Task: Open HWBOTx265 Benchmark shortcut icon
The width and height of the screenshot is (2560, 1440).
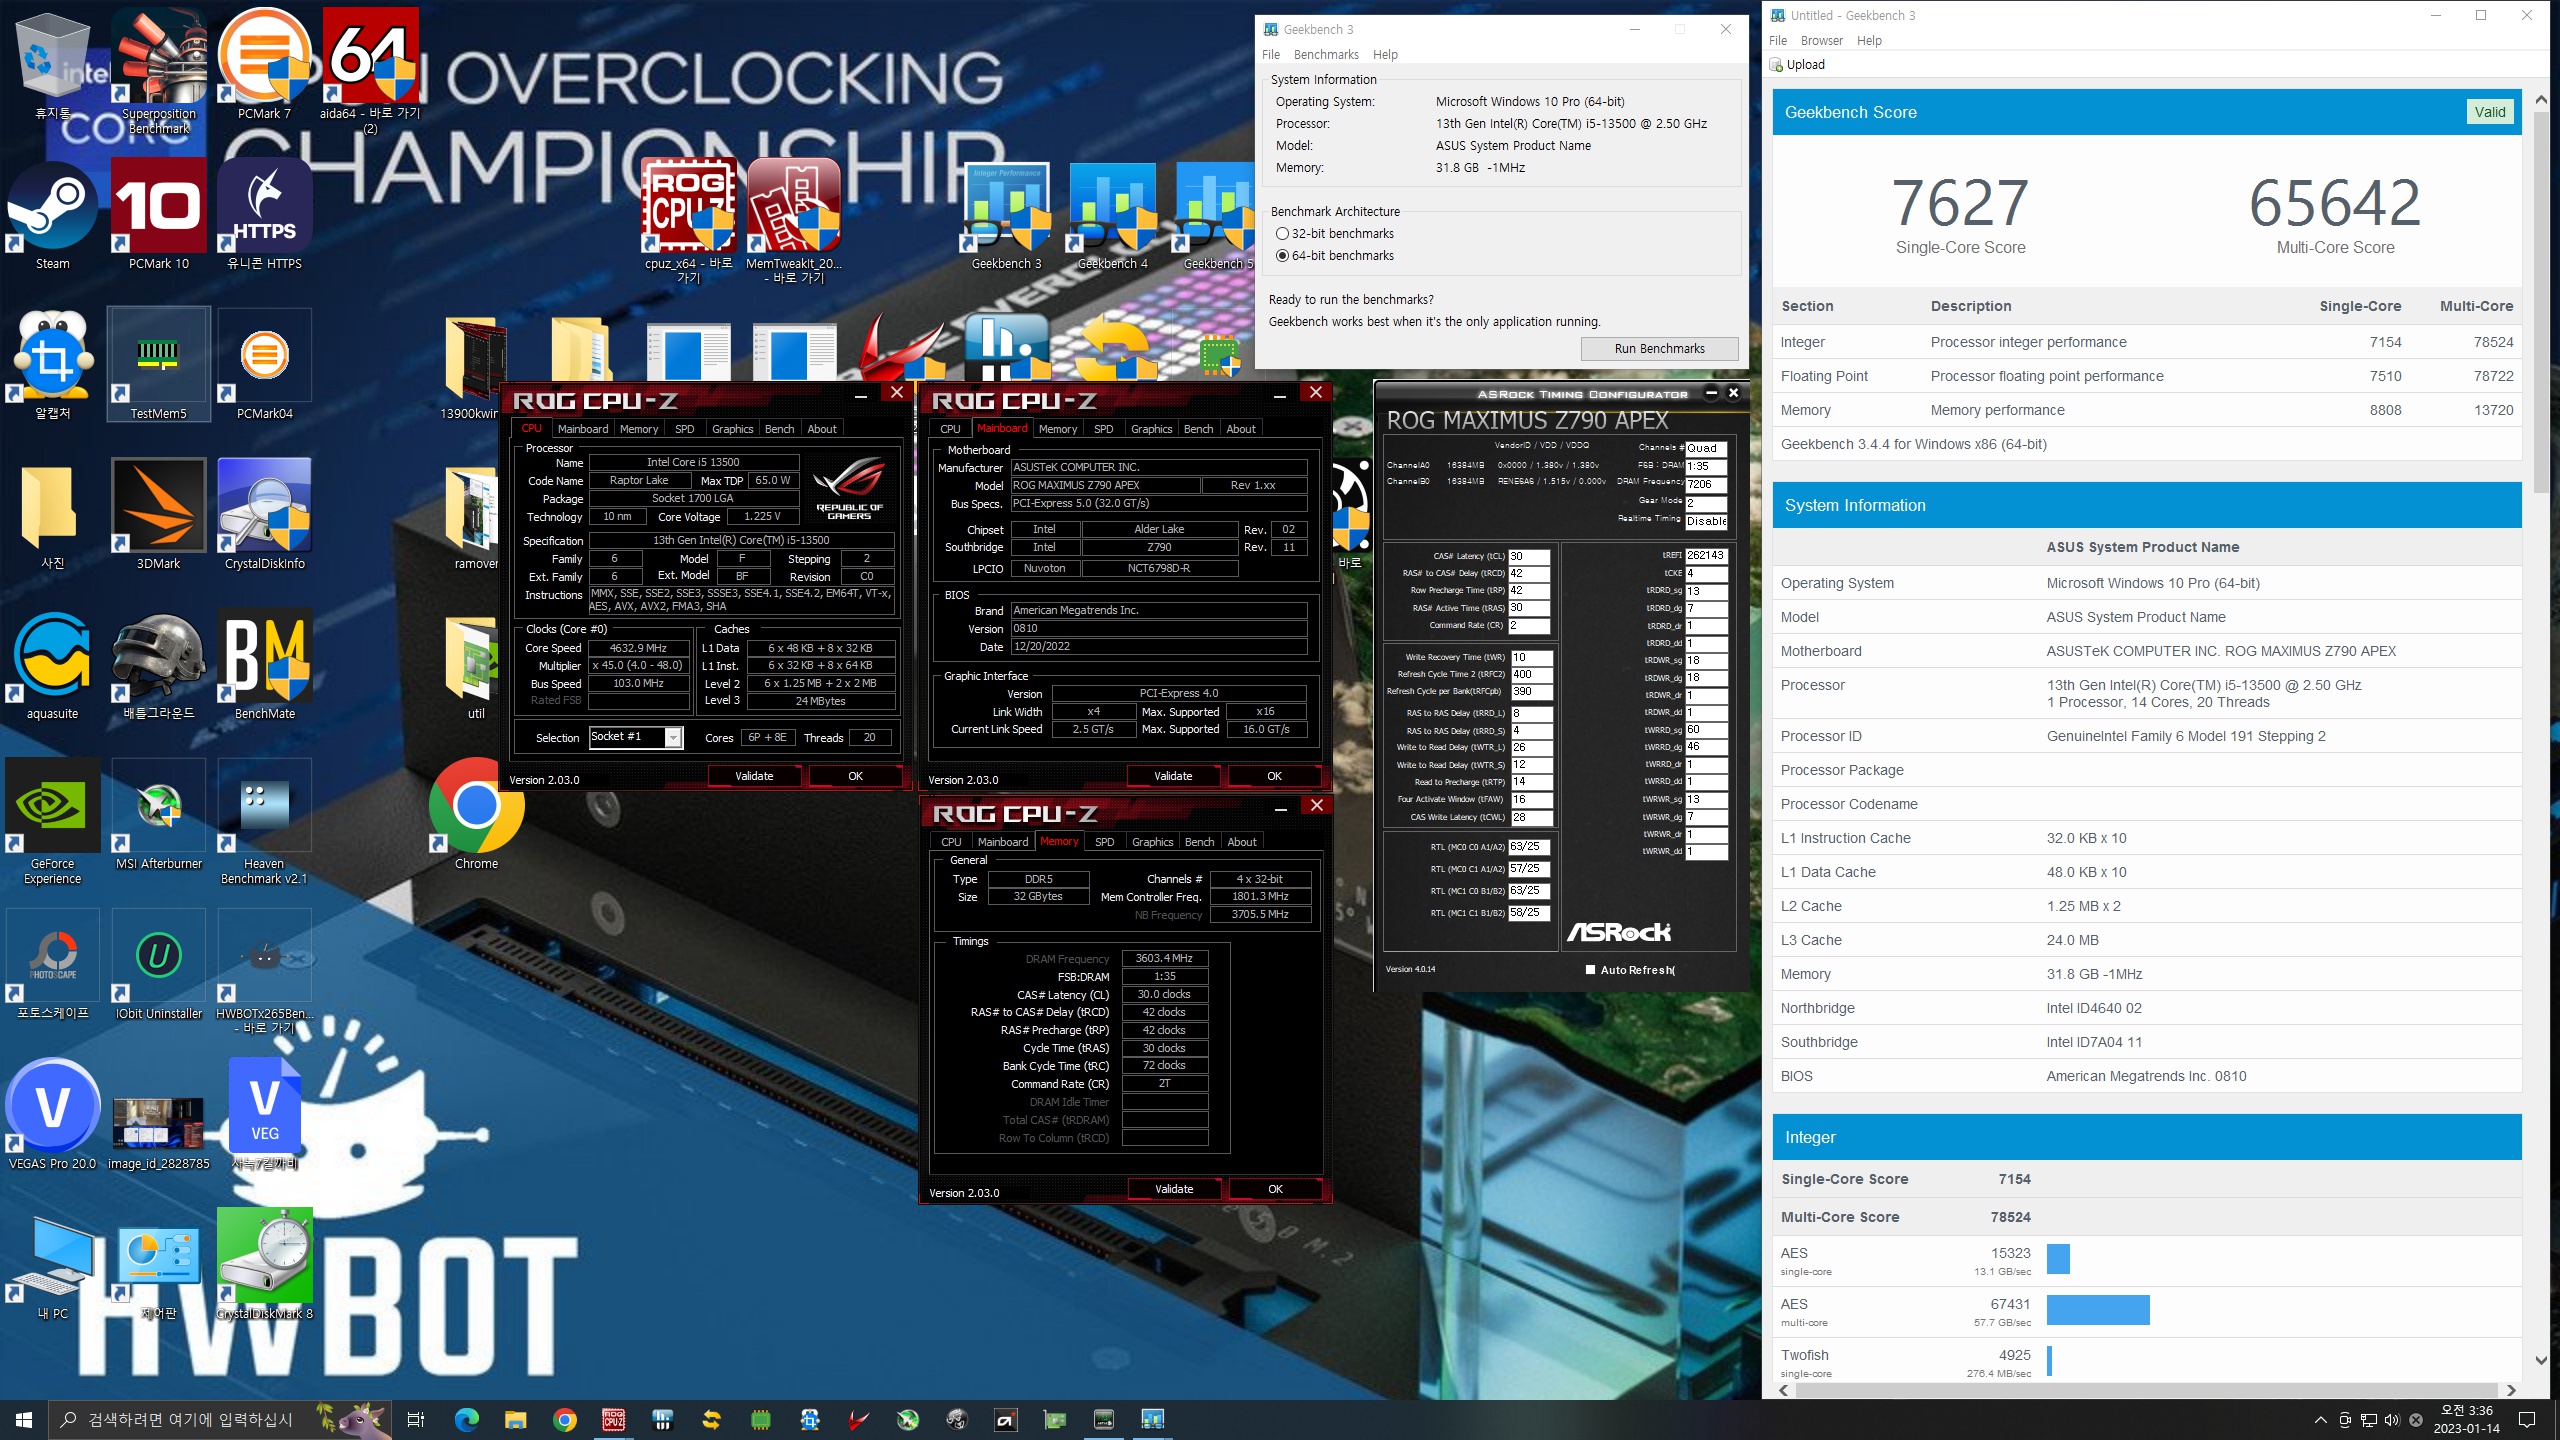Action: [265, 972]
